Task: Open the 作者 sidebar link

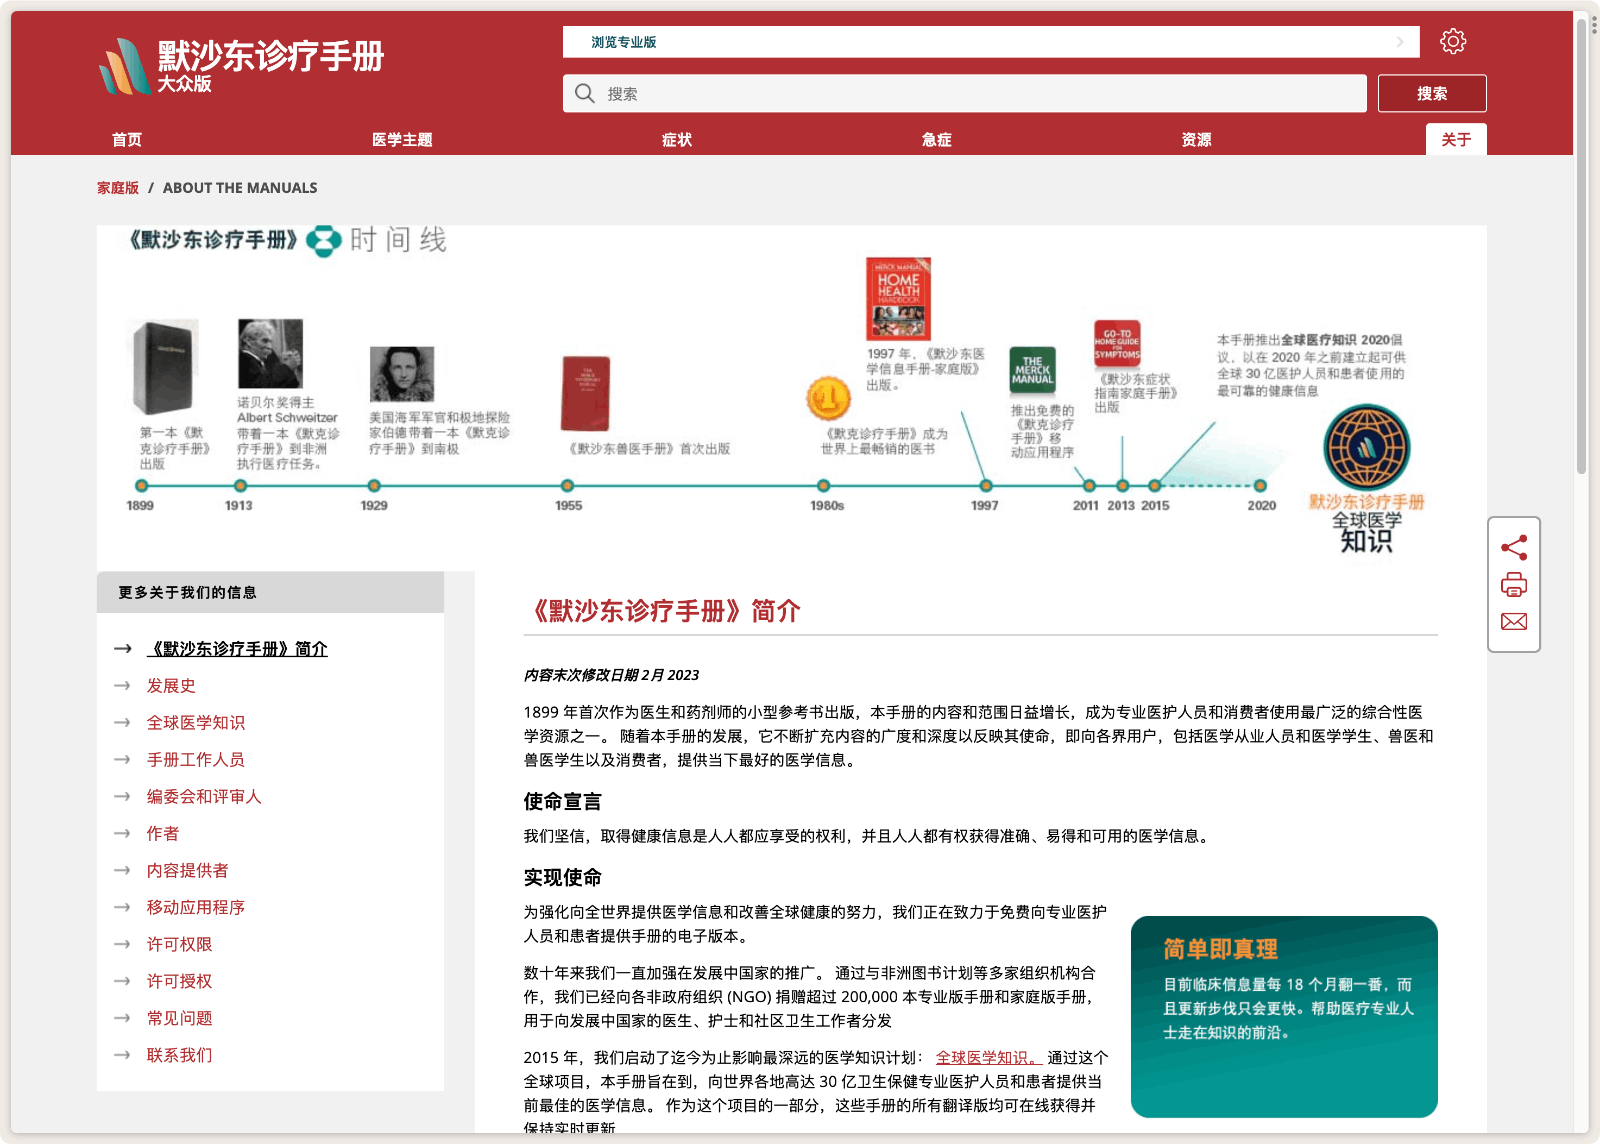Action: (x=163, y=834)
